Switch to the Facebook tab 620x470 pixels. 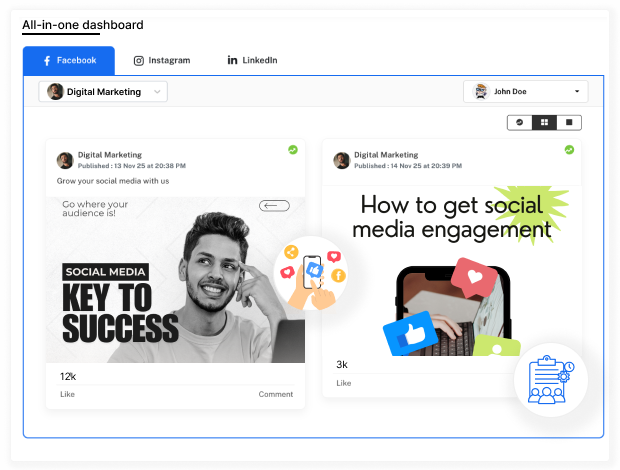coord(69,60)
